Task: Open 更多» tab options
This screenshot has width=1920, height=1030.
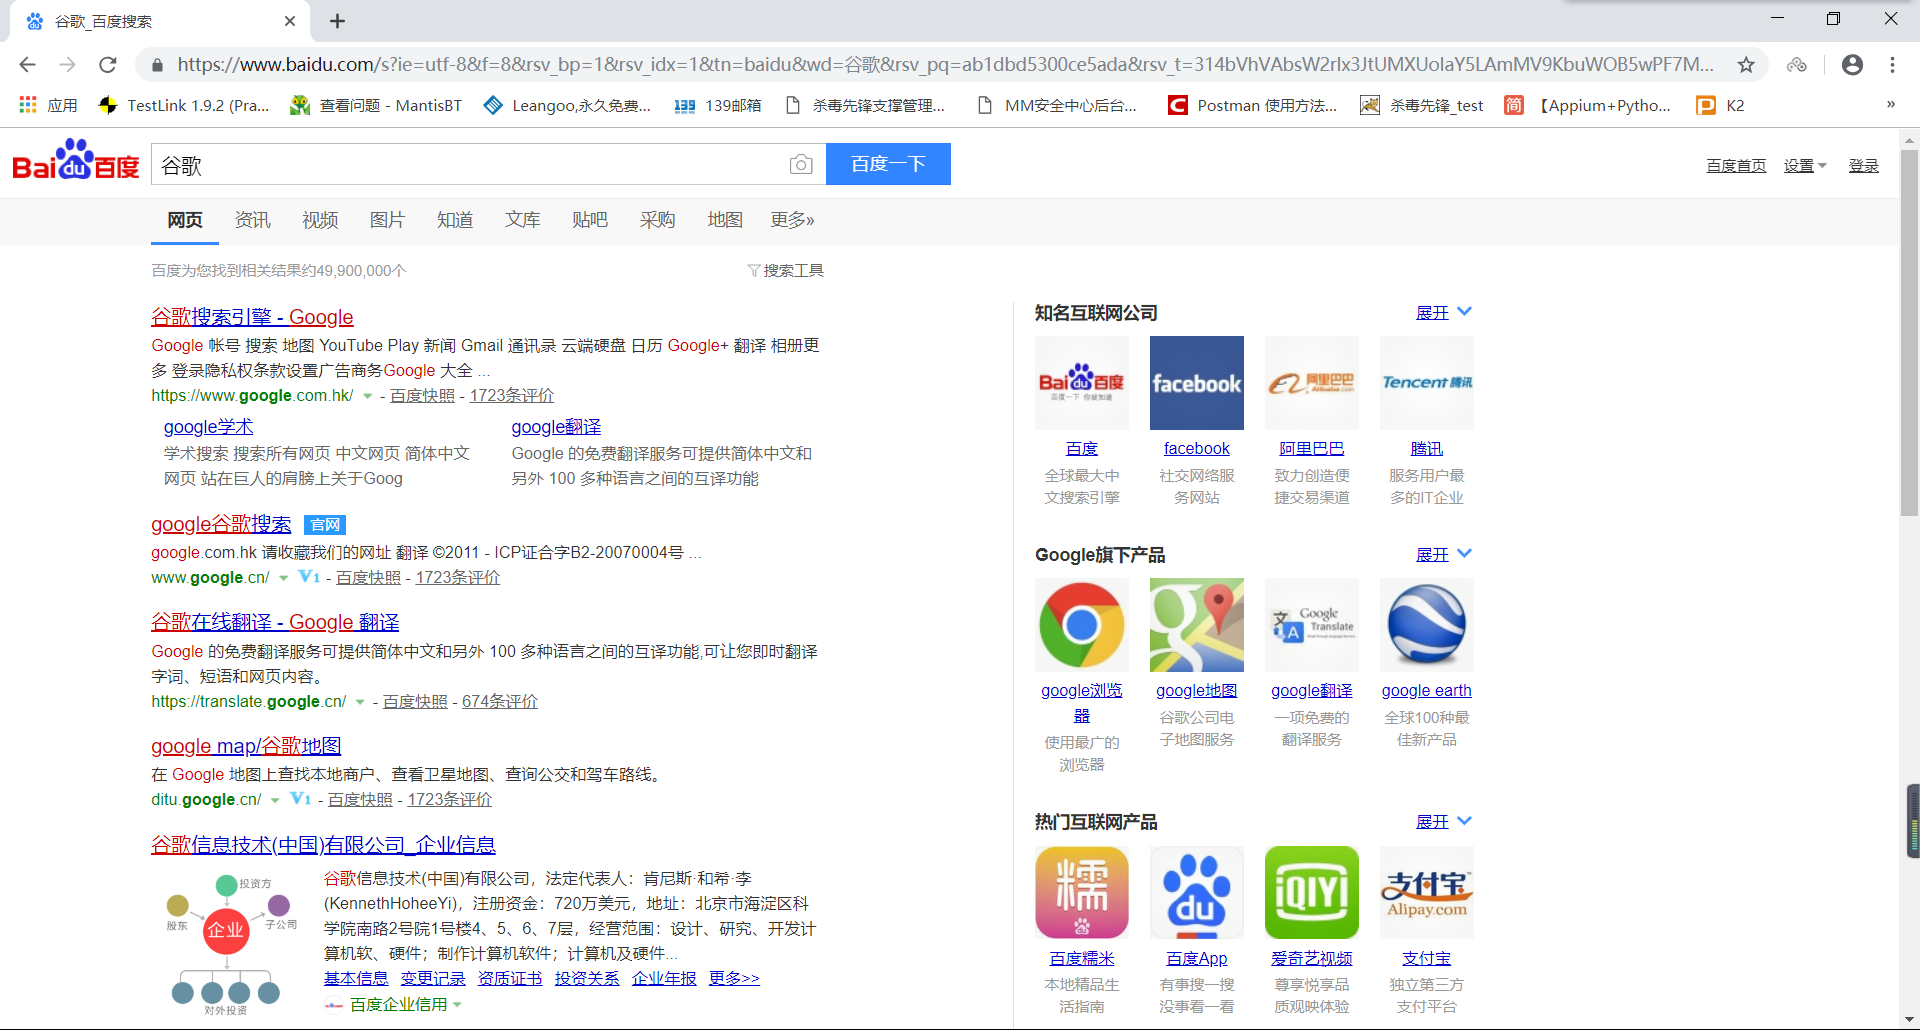Action: 792,220
